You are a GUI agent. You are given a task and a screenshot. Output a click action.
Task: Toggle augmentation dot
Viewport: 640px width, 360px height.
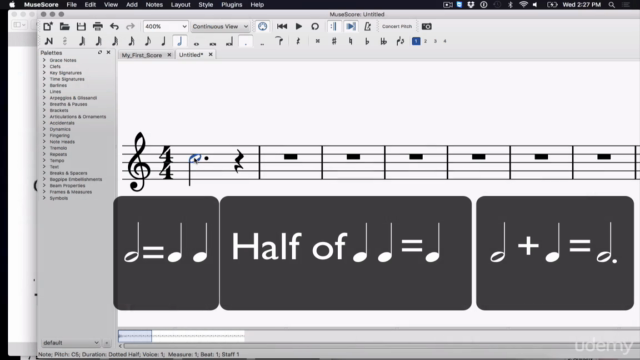click(246, 42)
